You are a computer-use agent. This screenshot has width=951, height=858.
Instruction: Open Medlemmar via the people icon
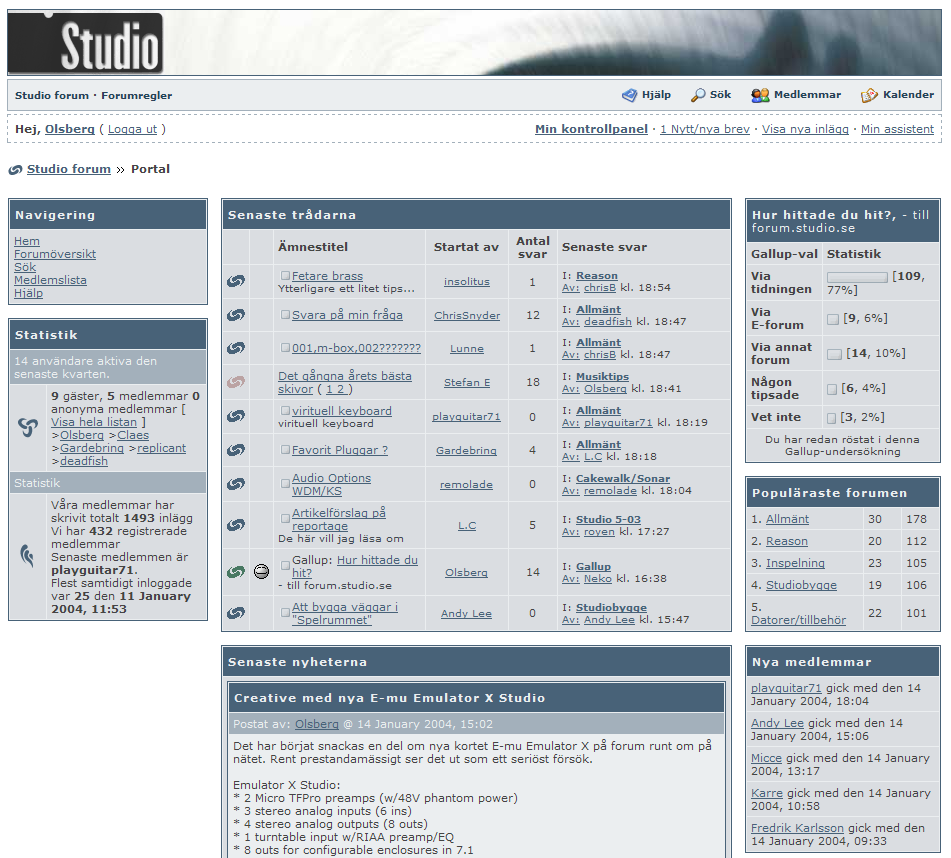760,95
